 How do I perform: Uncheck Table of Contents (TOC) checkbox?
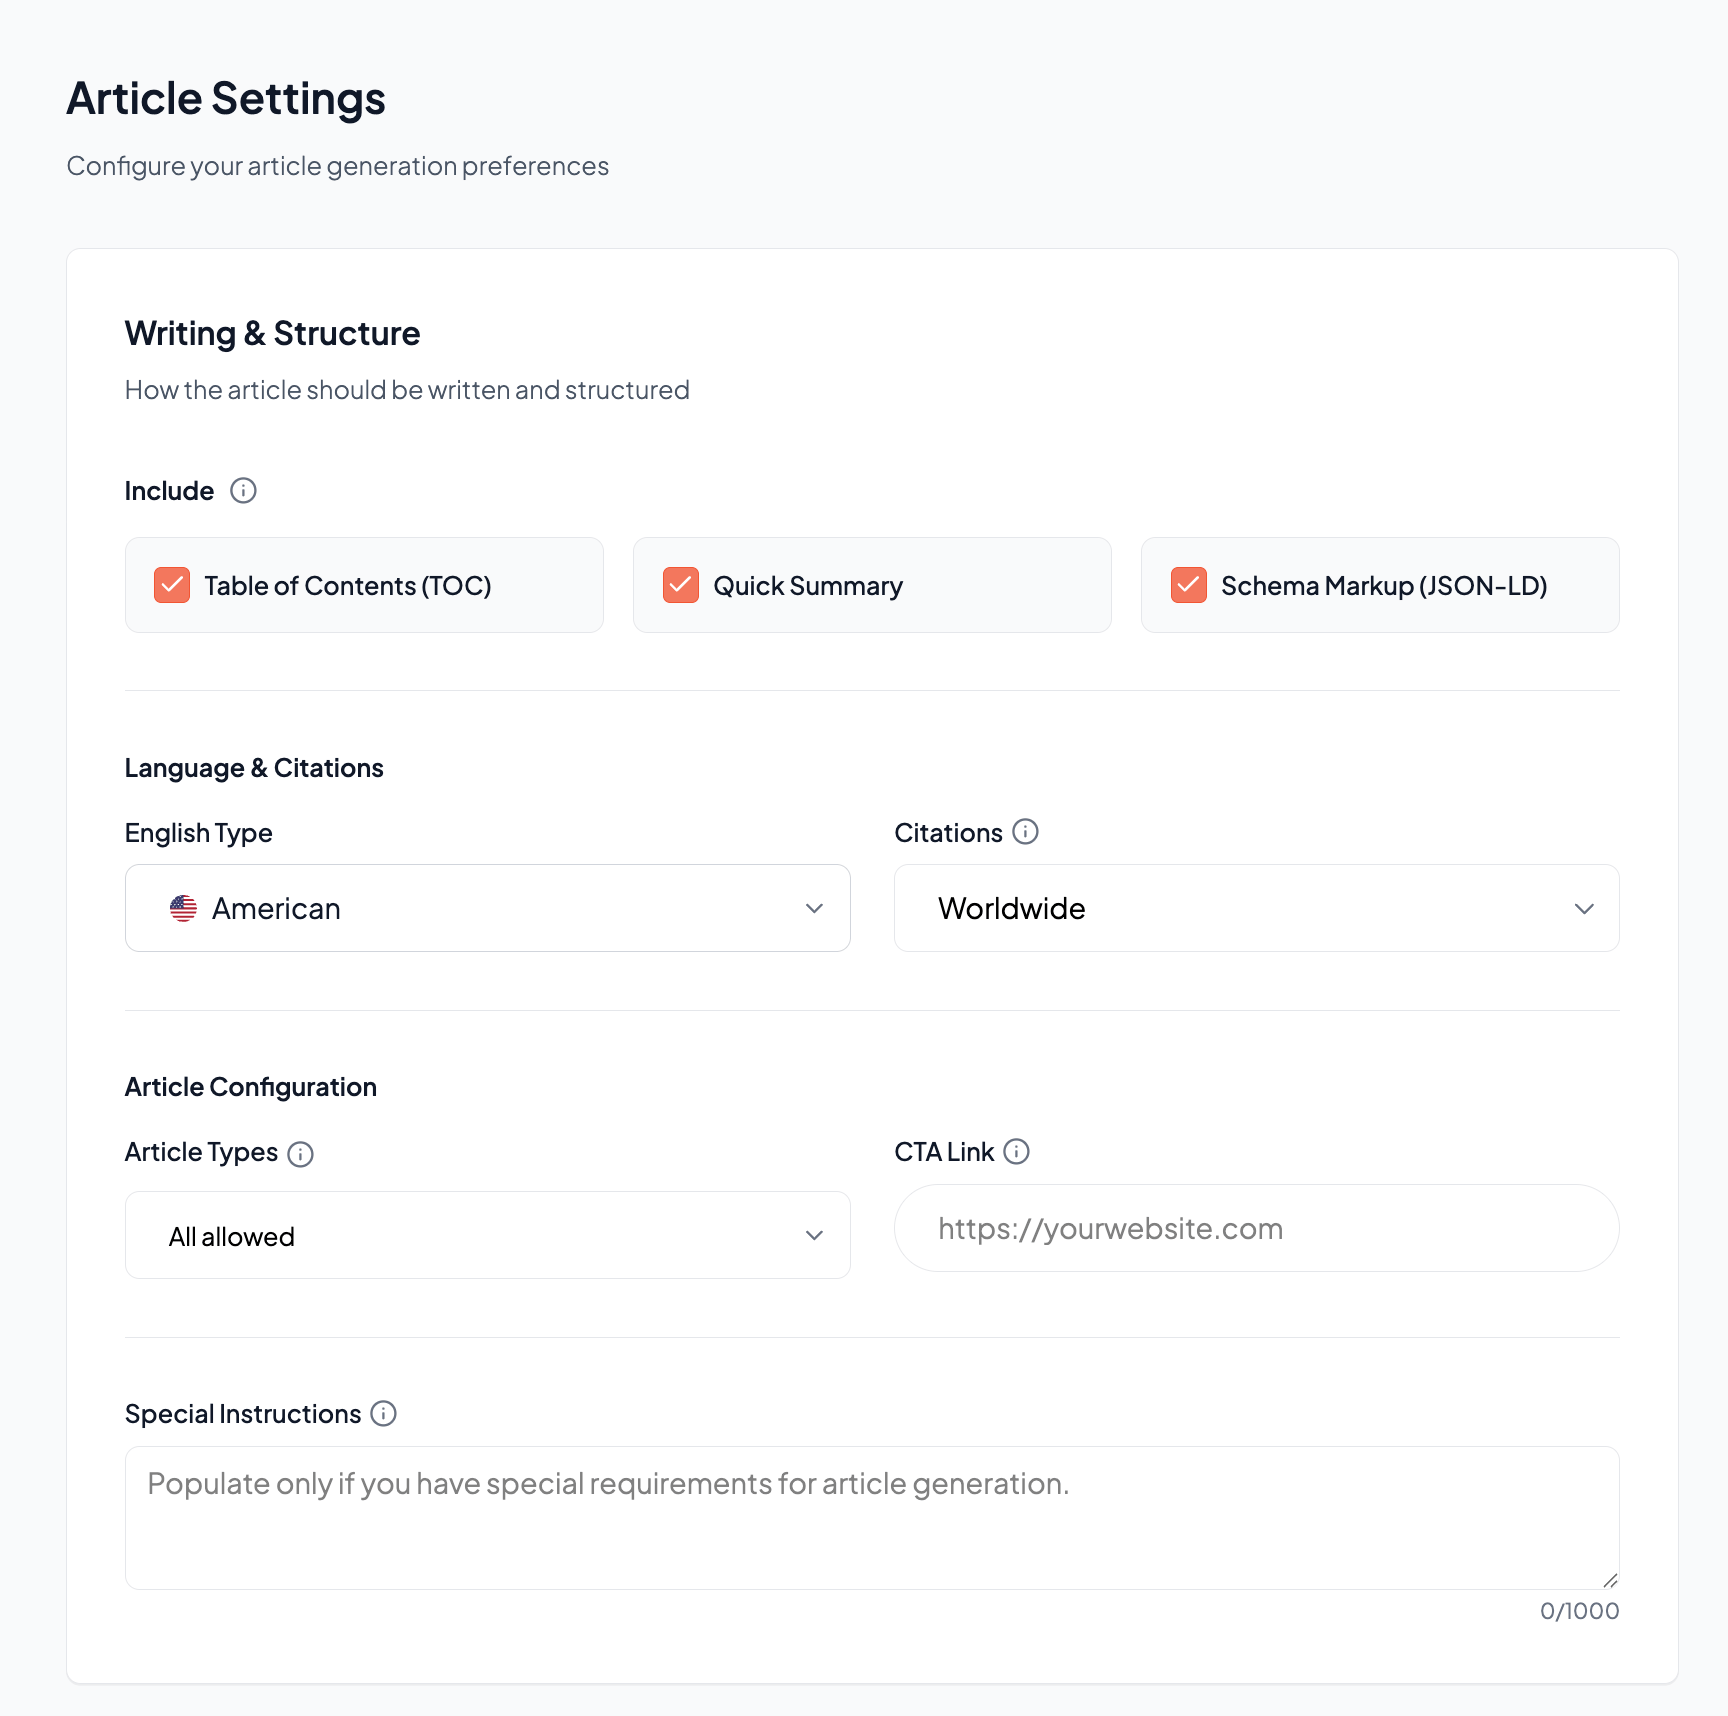[x=172, y=585]
